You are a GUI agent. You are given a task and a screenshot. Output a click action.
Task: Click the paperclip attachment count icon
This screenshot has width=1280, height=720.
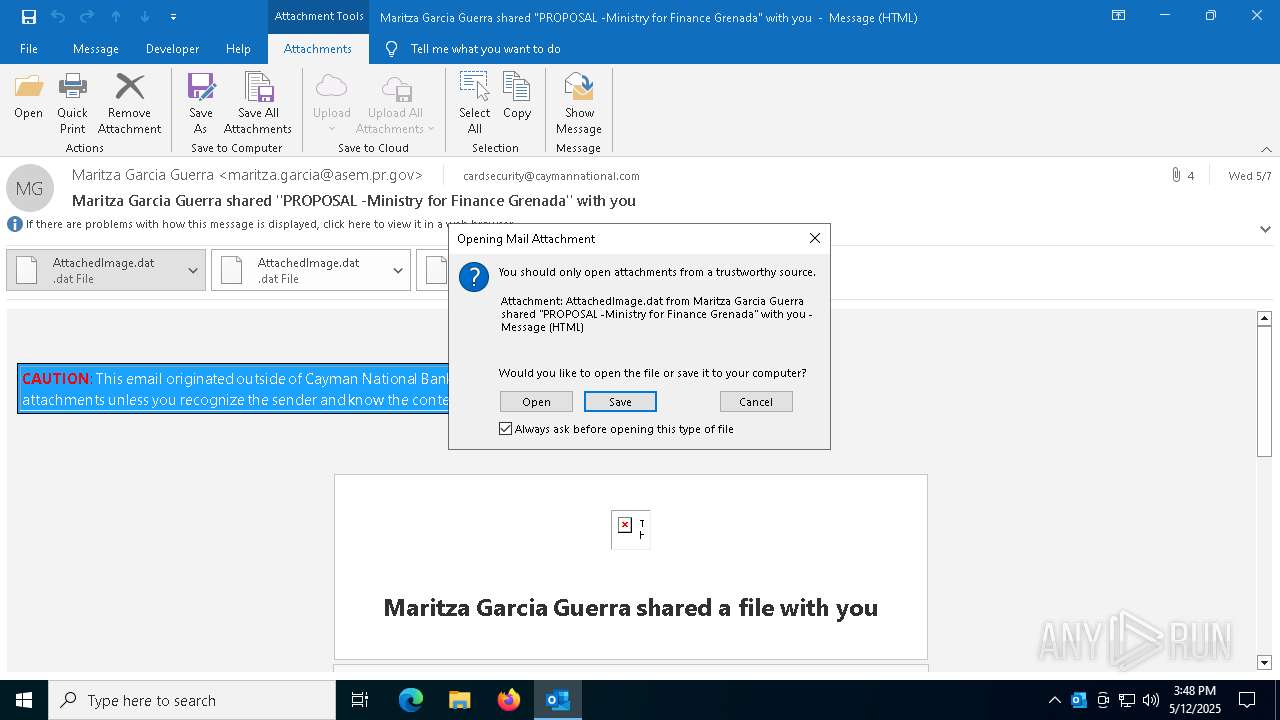coord(1176,175)
